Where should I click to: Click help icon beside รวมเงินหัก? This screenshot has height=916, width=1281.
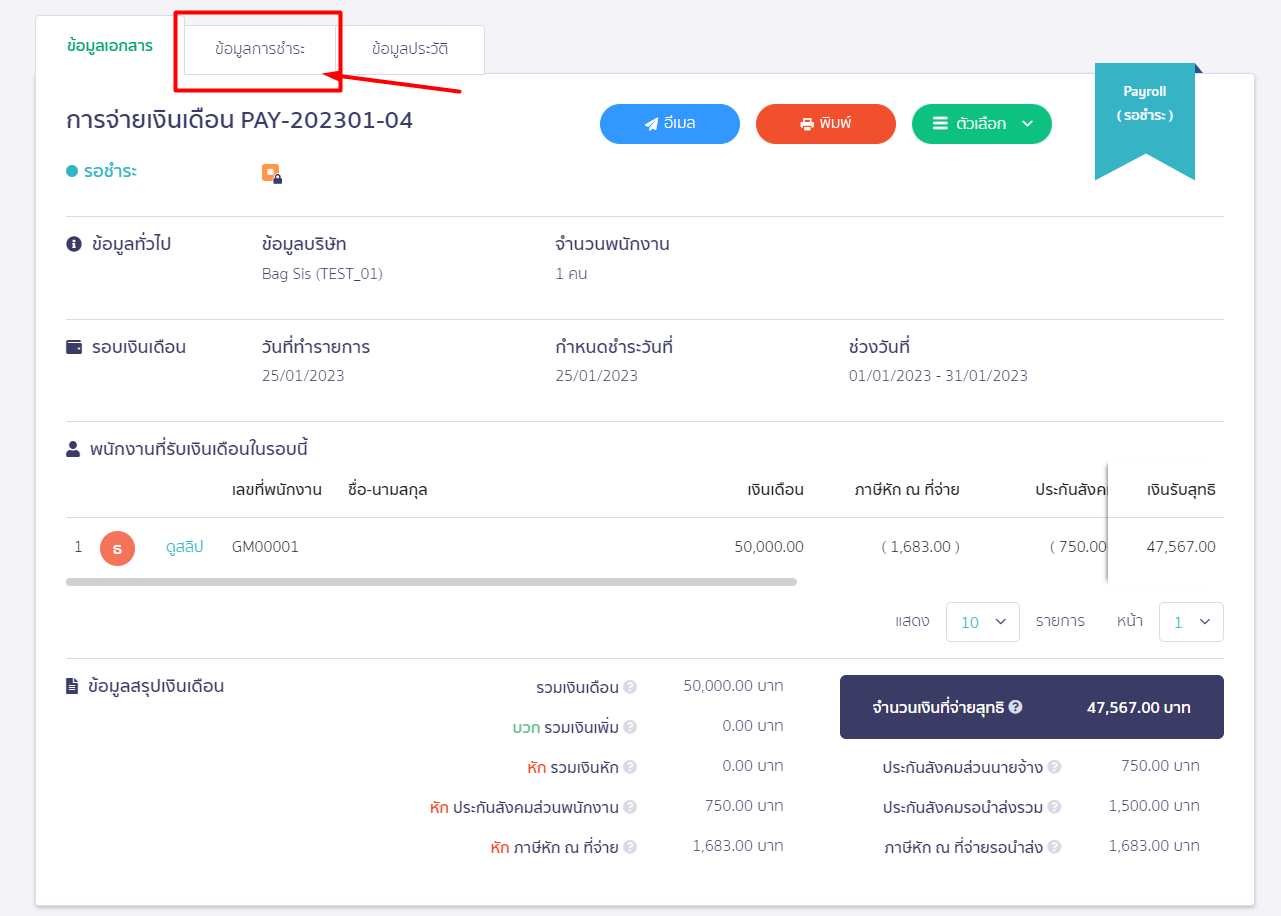point(630,767)
